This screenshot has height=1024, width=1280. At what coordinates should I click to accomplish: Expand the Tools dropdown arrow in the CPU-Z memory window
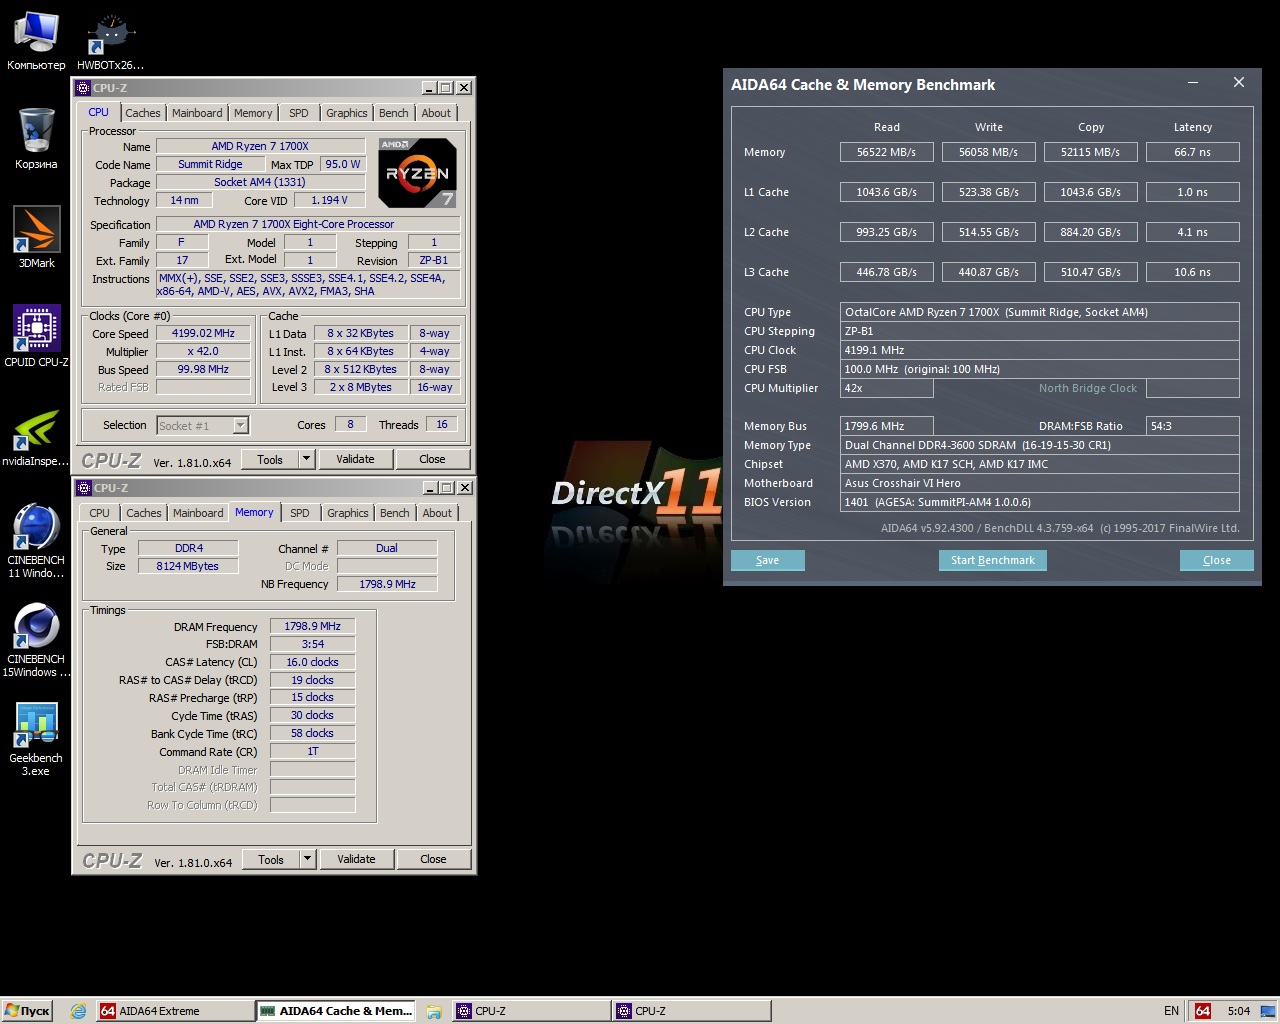[x=307, y=859]
